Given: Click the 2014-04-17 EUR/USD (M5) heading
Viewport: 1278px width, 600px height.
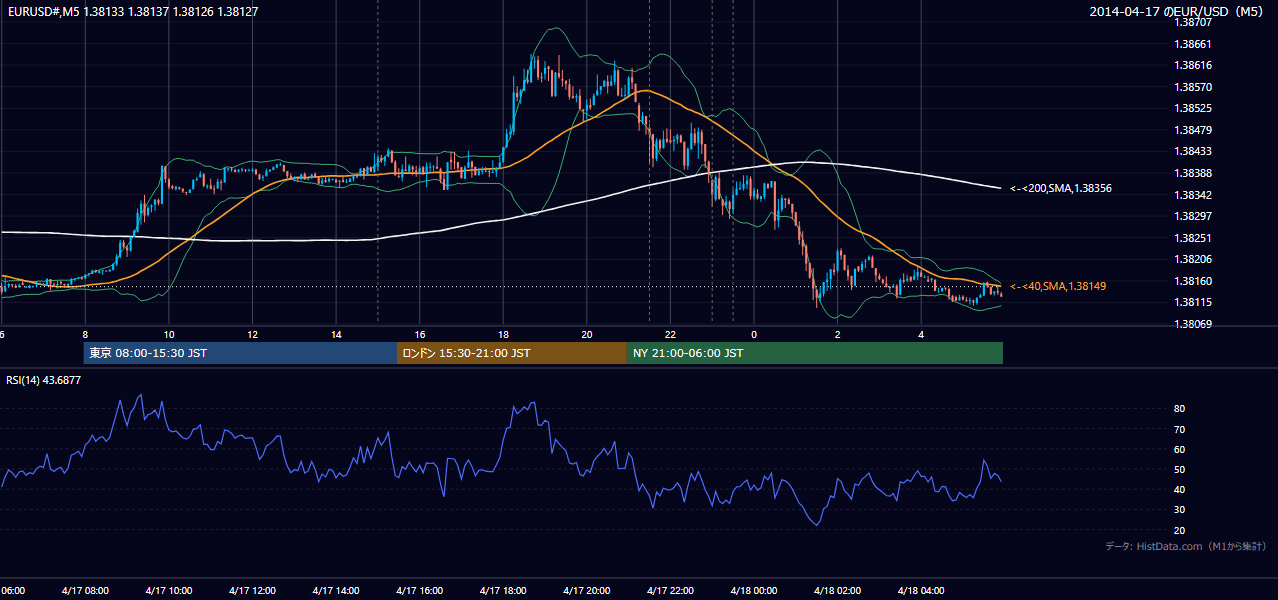Looking at the screenshot, I should (x=1178, y=11).
